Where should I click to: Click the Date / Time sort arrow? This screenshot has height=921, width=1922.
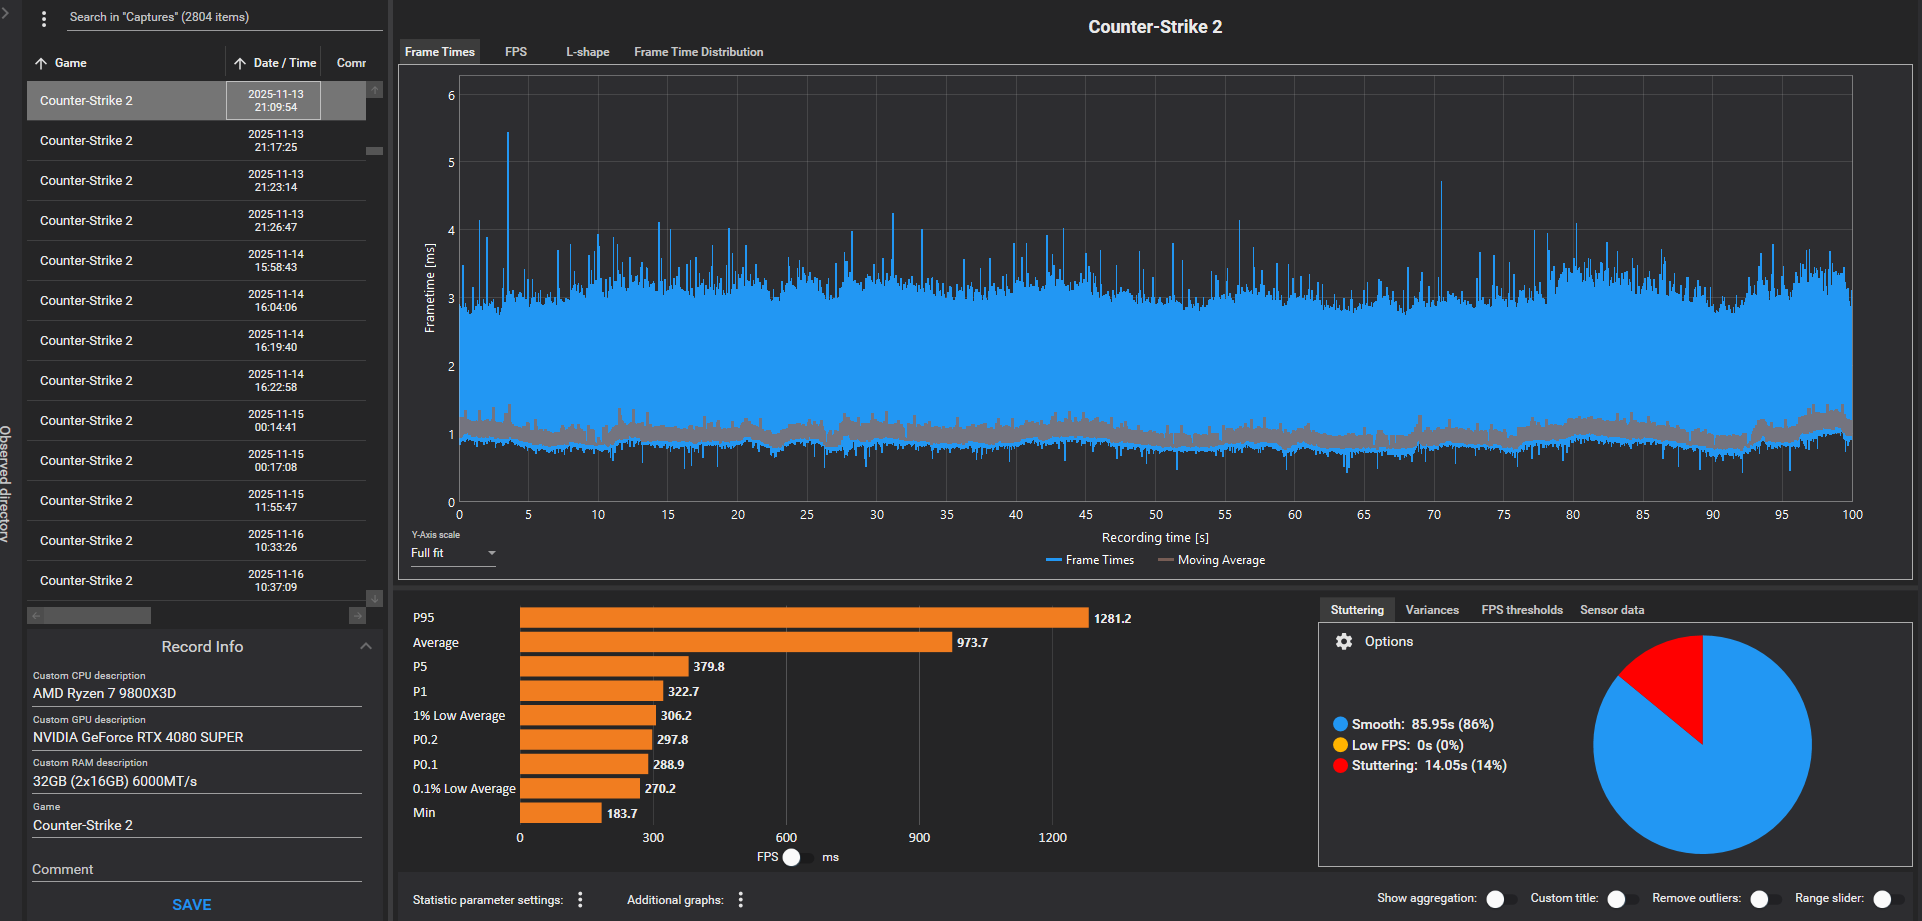pos(240,63)
